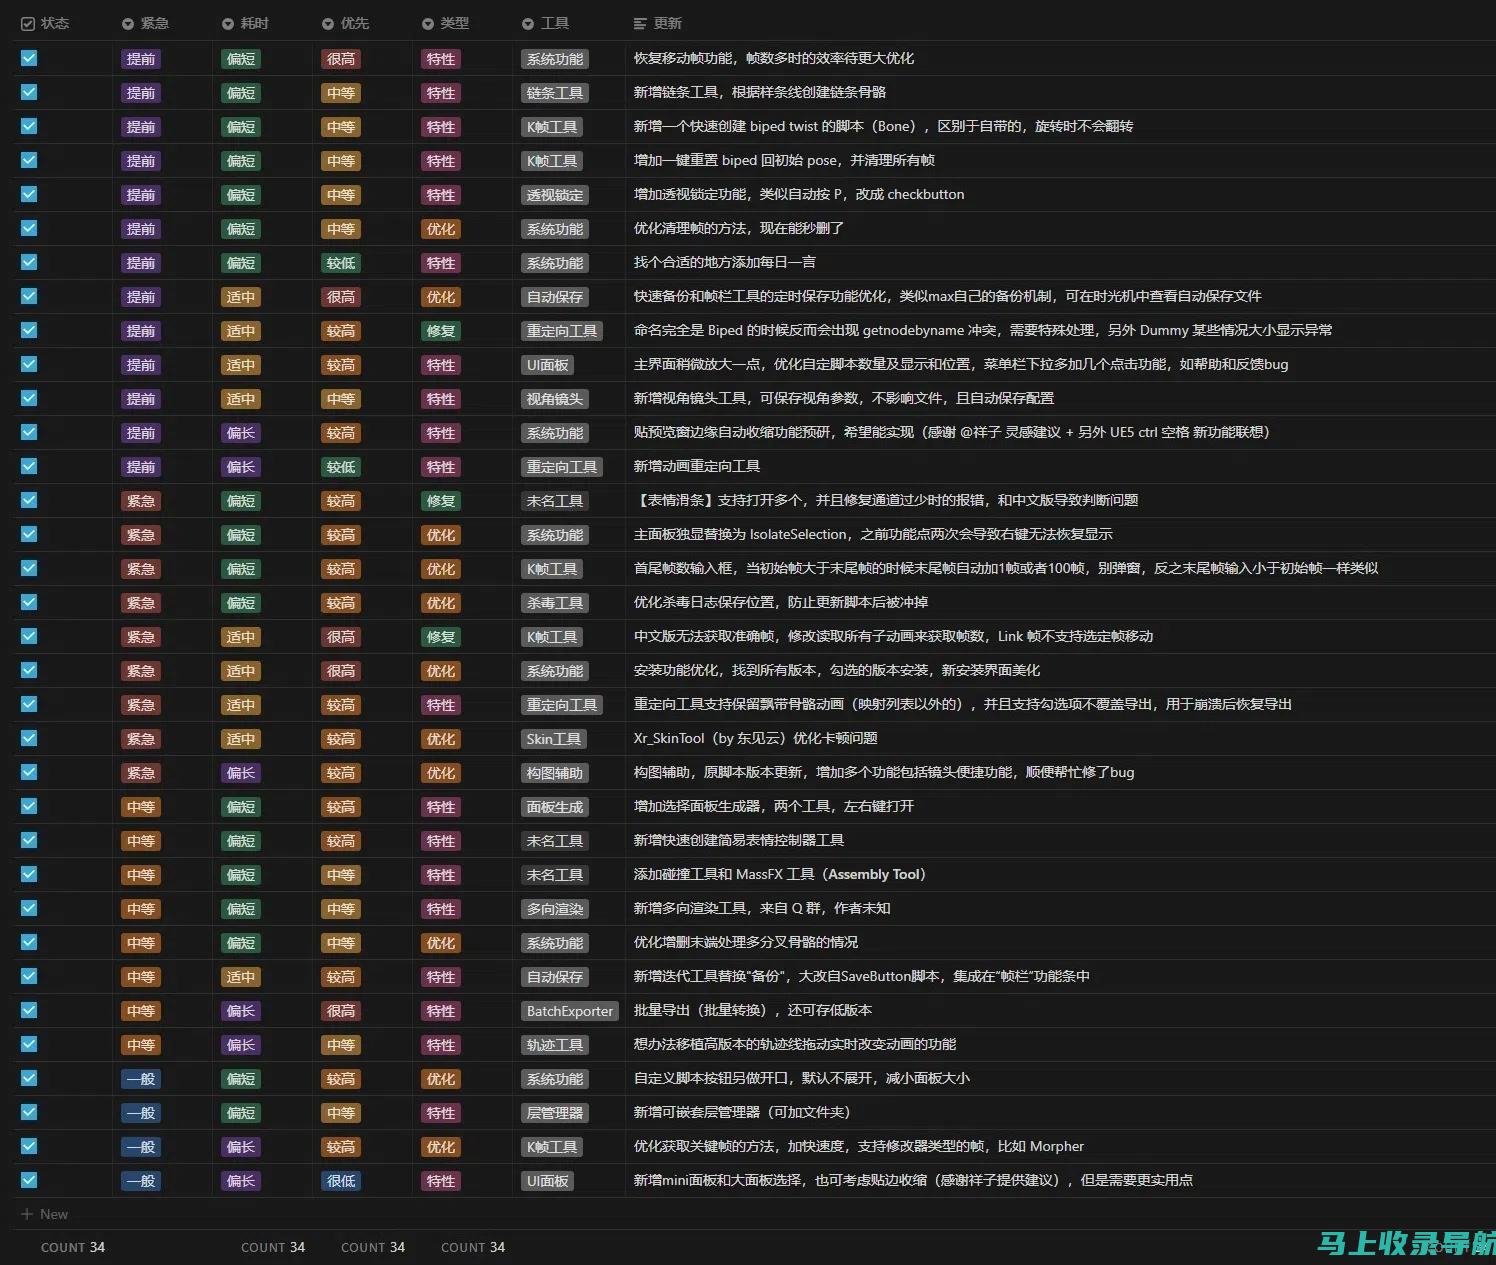Toggle the checkbox of the 找个合适的地方添加每日一言 row
Image resolution: width=1496 pixels, height=1265 pixels.
[29, 262]
